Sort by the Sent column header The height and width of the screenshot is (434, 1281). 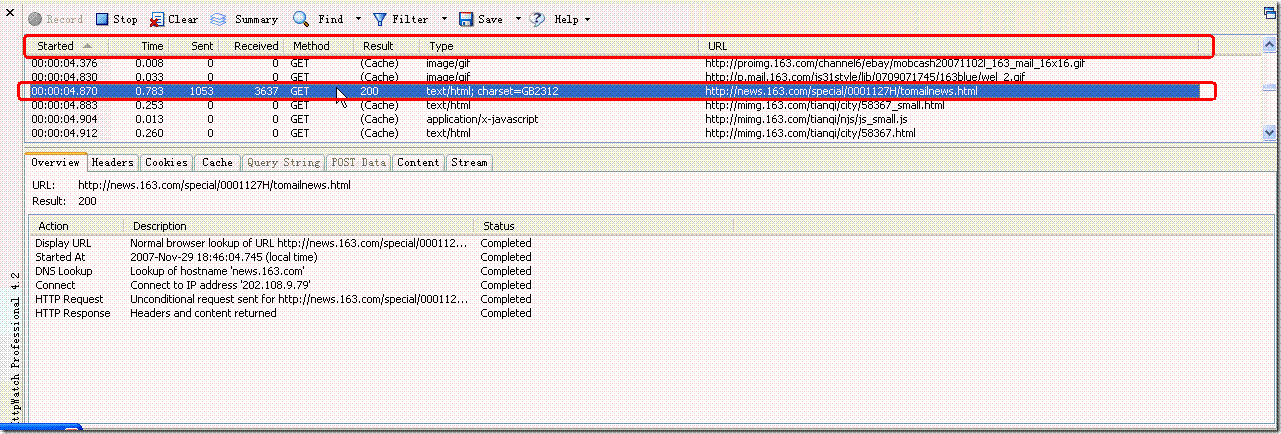pyautogui.click(x=192, y=46)
